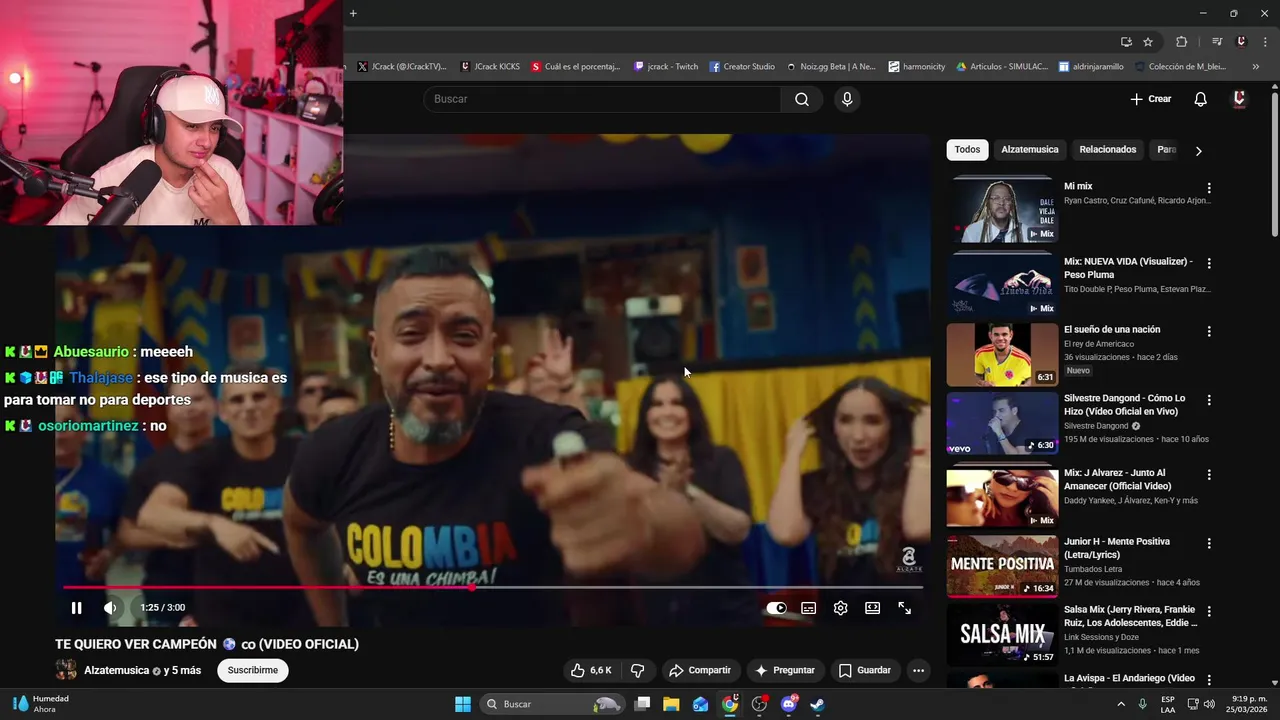The image size is (1280, 720).
Task: Open the MENTE POSITIVA thumbnail
Action: 1002,566
